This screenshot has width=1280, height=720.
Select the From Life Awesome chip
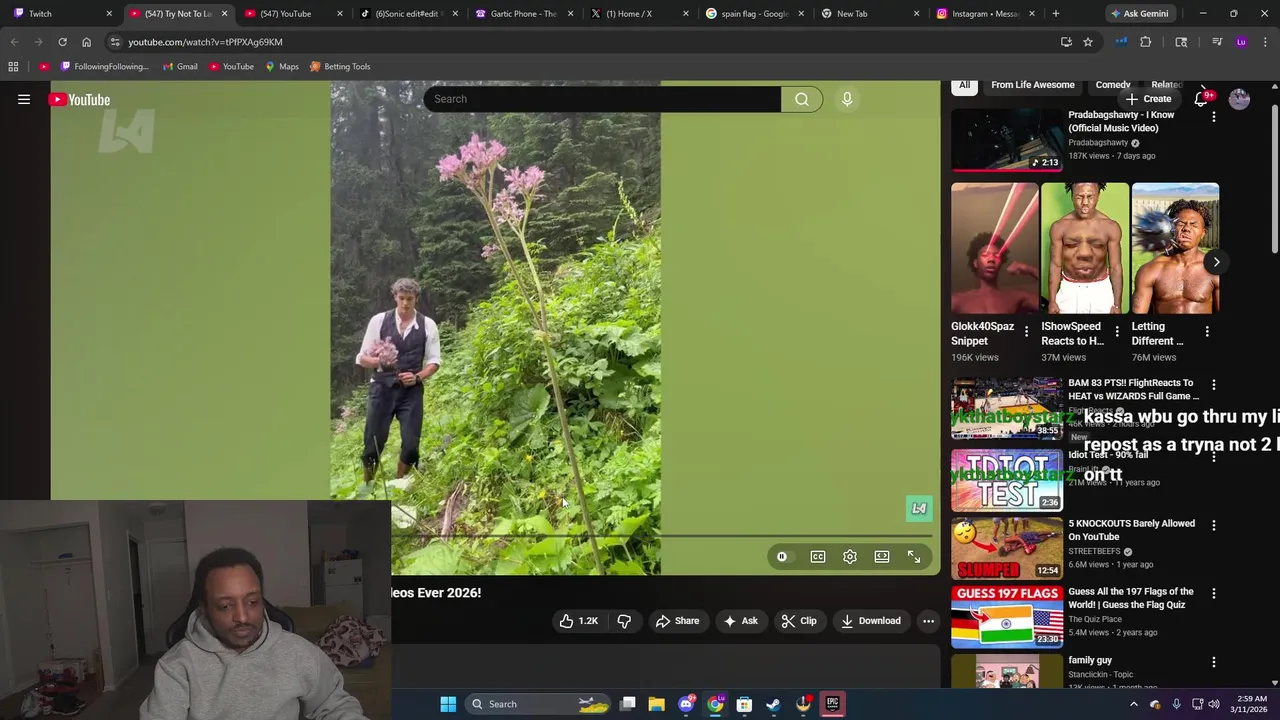coord(1033,85)
